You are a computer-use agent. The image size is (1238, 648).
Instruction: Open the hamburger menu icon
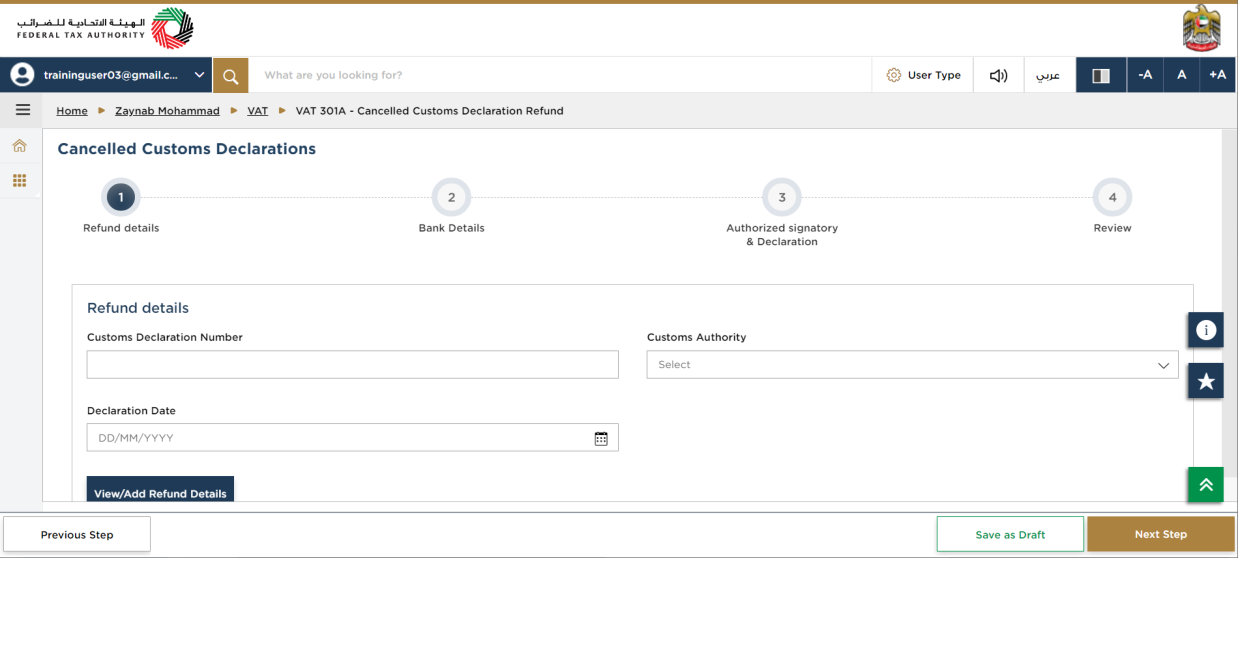click(22, 110)
